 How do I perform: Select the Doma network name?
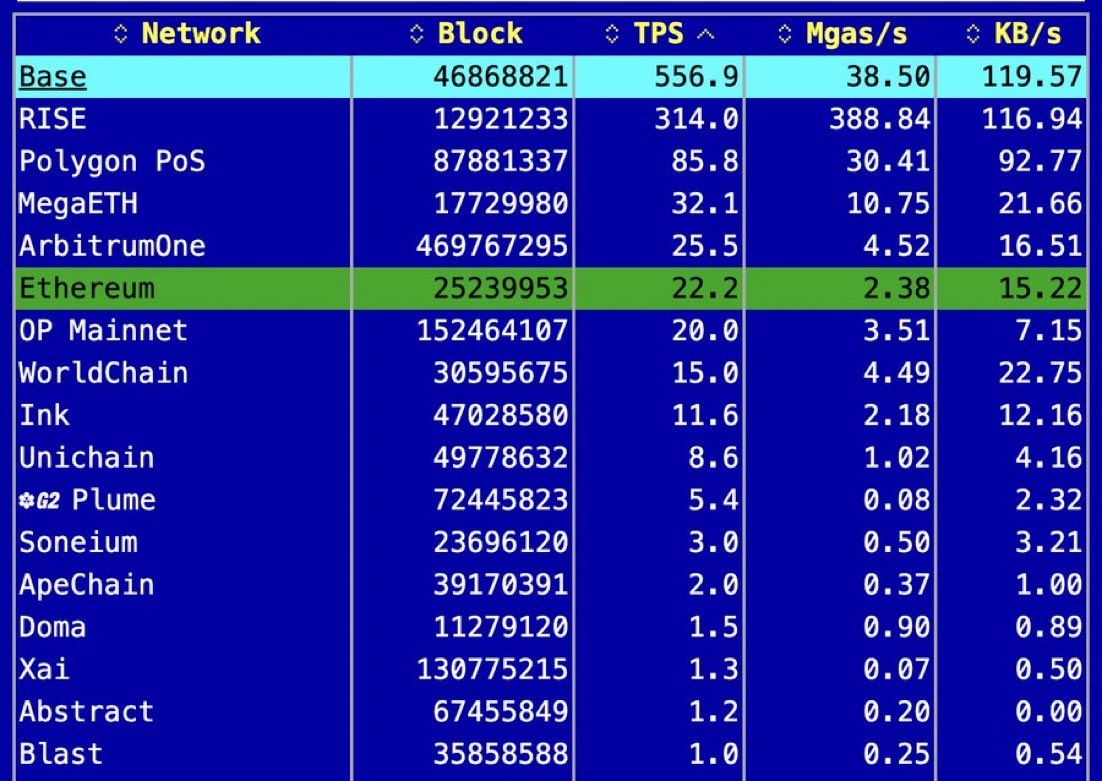pos(53,626)
